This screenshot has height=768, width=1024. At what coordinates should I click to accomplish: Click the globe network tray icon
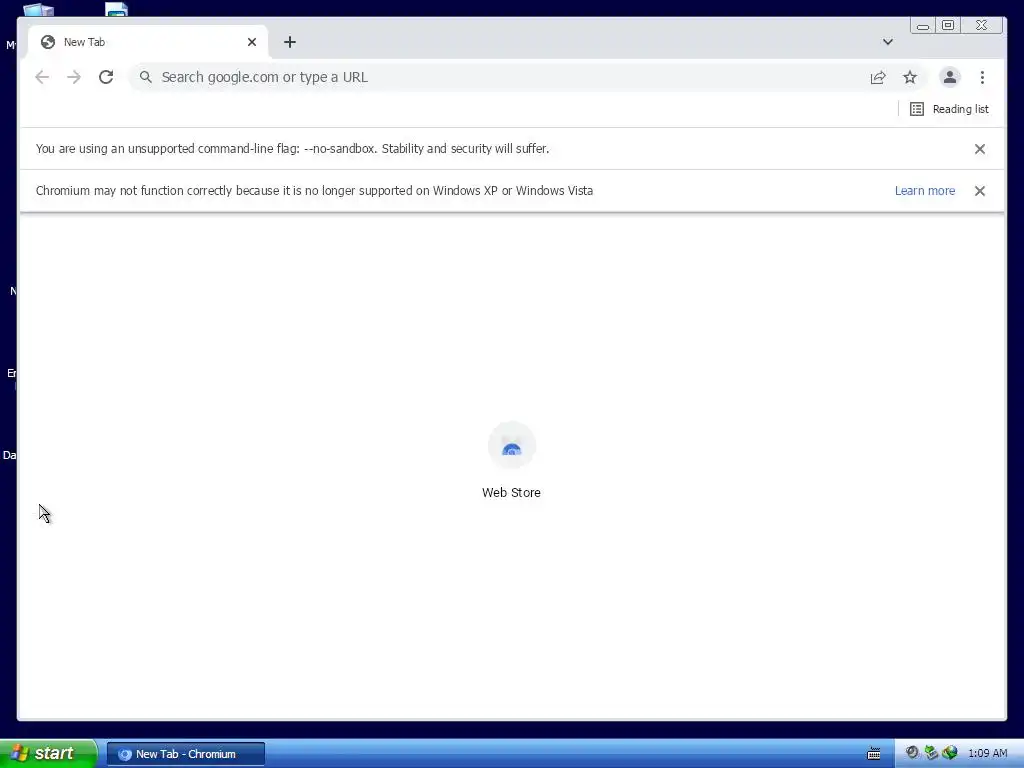(950, 753)
